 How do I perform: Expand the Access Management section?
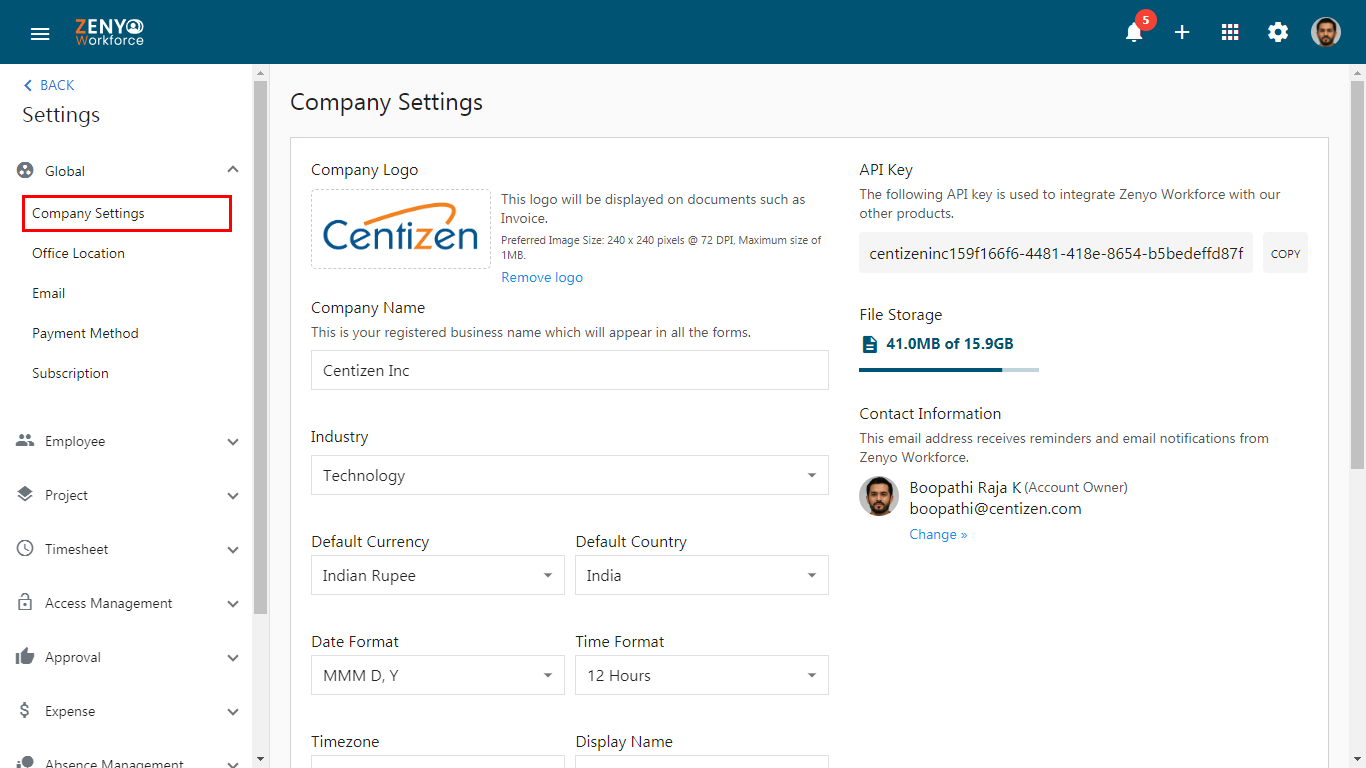pyautogui.click(x=233, y=604)
